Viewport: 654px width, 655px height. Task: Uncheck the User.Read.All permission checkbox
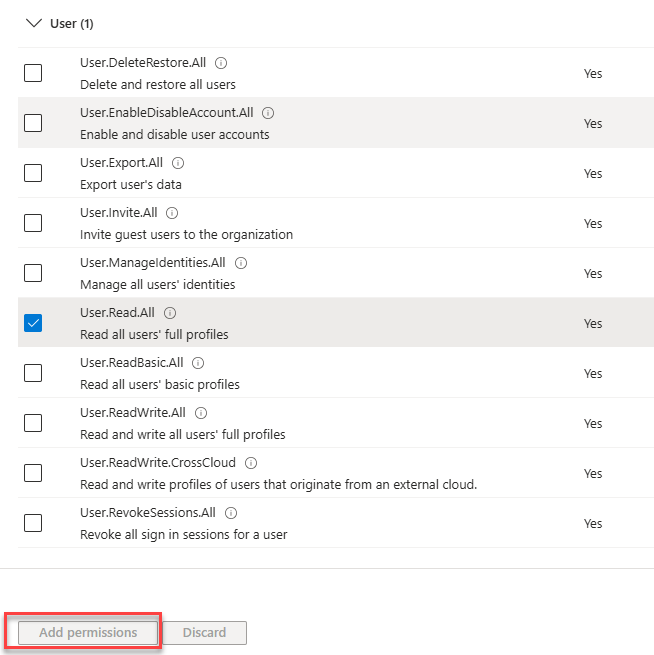(33, 323)
